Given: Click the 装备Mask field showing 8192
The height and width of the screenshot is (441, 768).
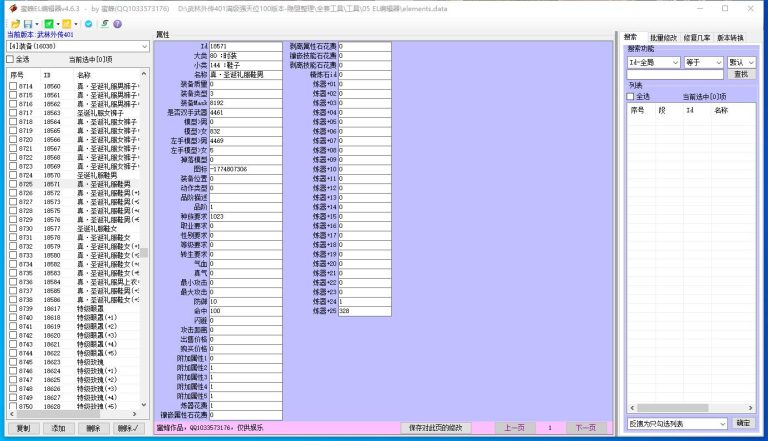Looking at the screenshot, I should pos(245,103).
